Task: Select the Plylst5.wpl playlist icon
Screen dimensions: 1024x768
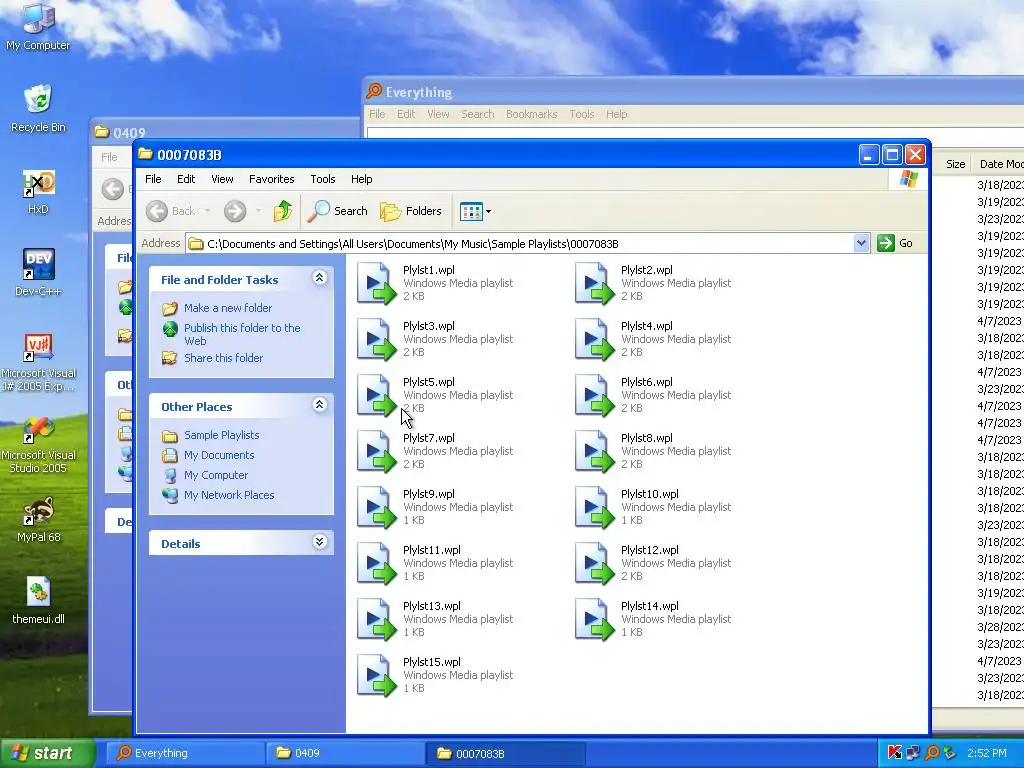Action: (x=376, y=395)
